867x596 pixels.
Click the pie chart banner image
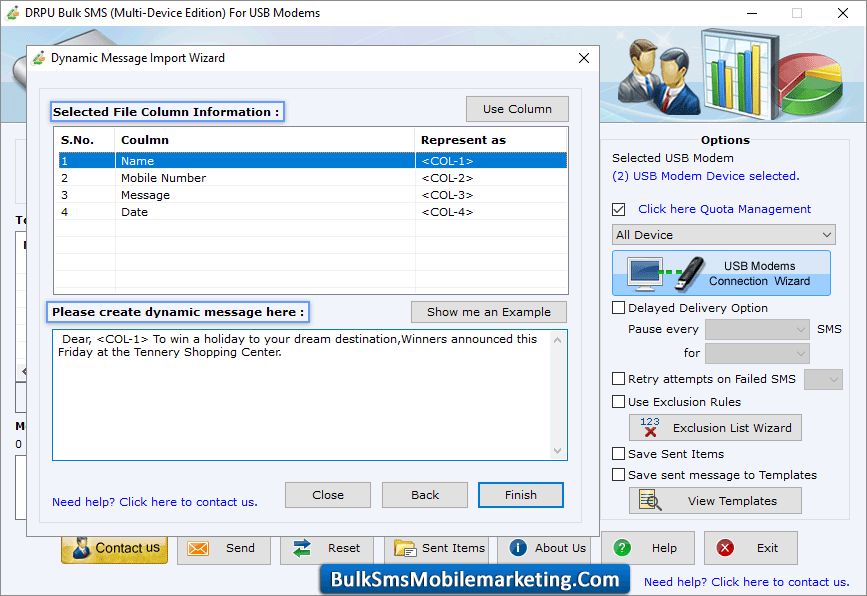tap(811, 83)
